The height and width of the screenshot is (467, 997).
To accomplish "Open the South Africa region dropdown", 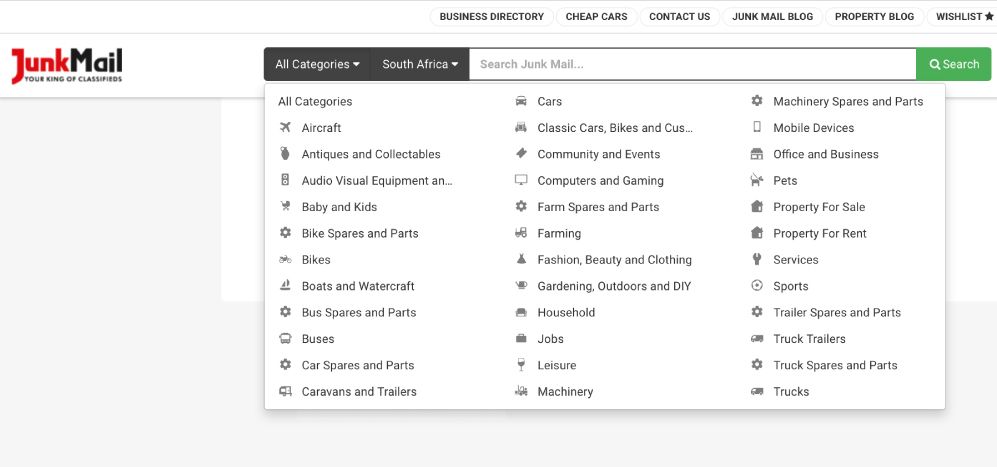I will (x=420, y=64).
